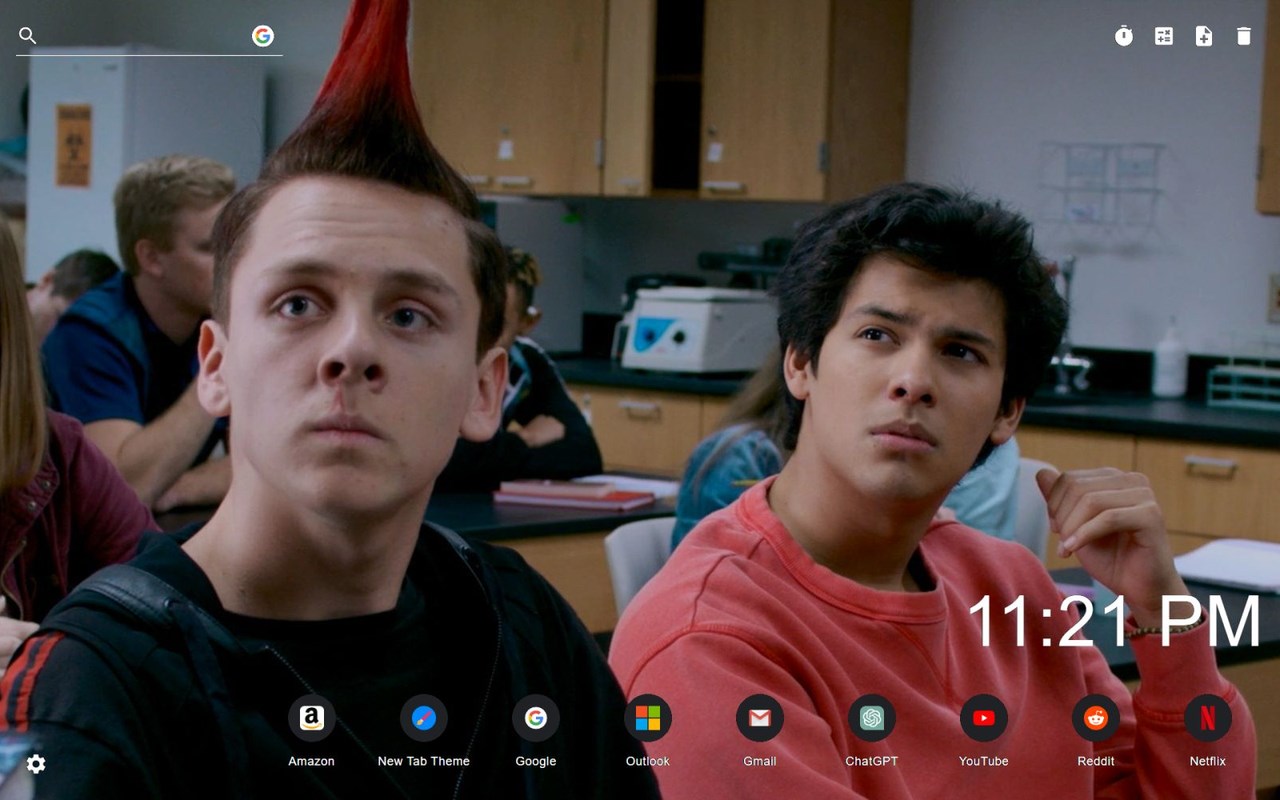Click the ChatGPT label text
Viewport: 1280px width, 800px height.
[x=871, y=761]
